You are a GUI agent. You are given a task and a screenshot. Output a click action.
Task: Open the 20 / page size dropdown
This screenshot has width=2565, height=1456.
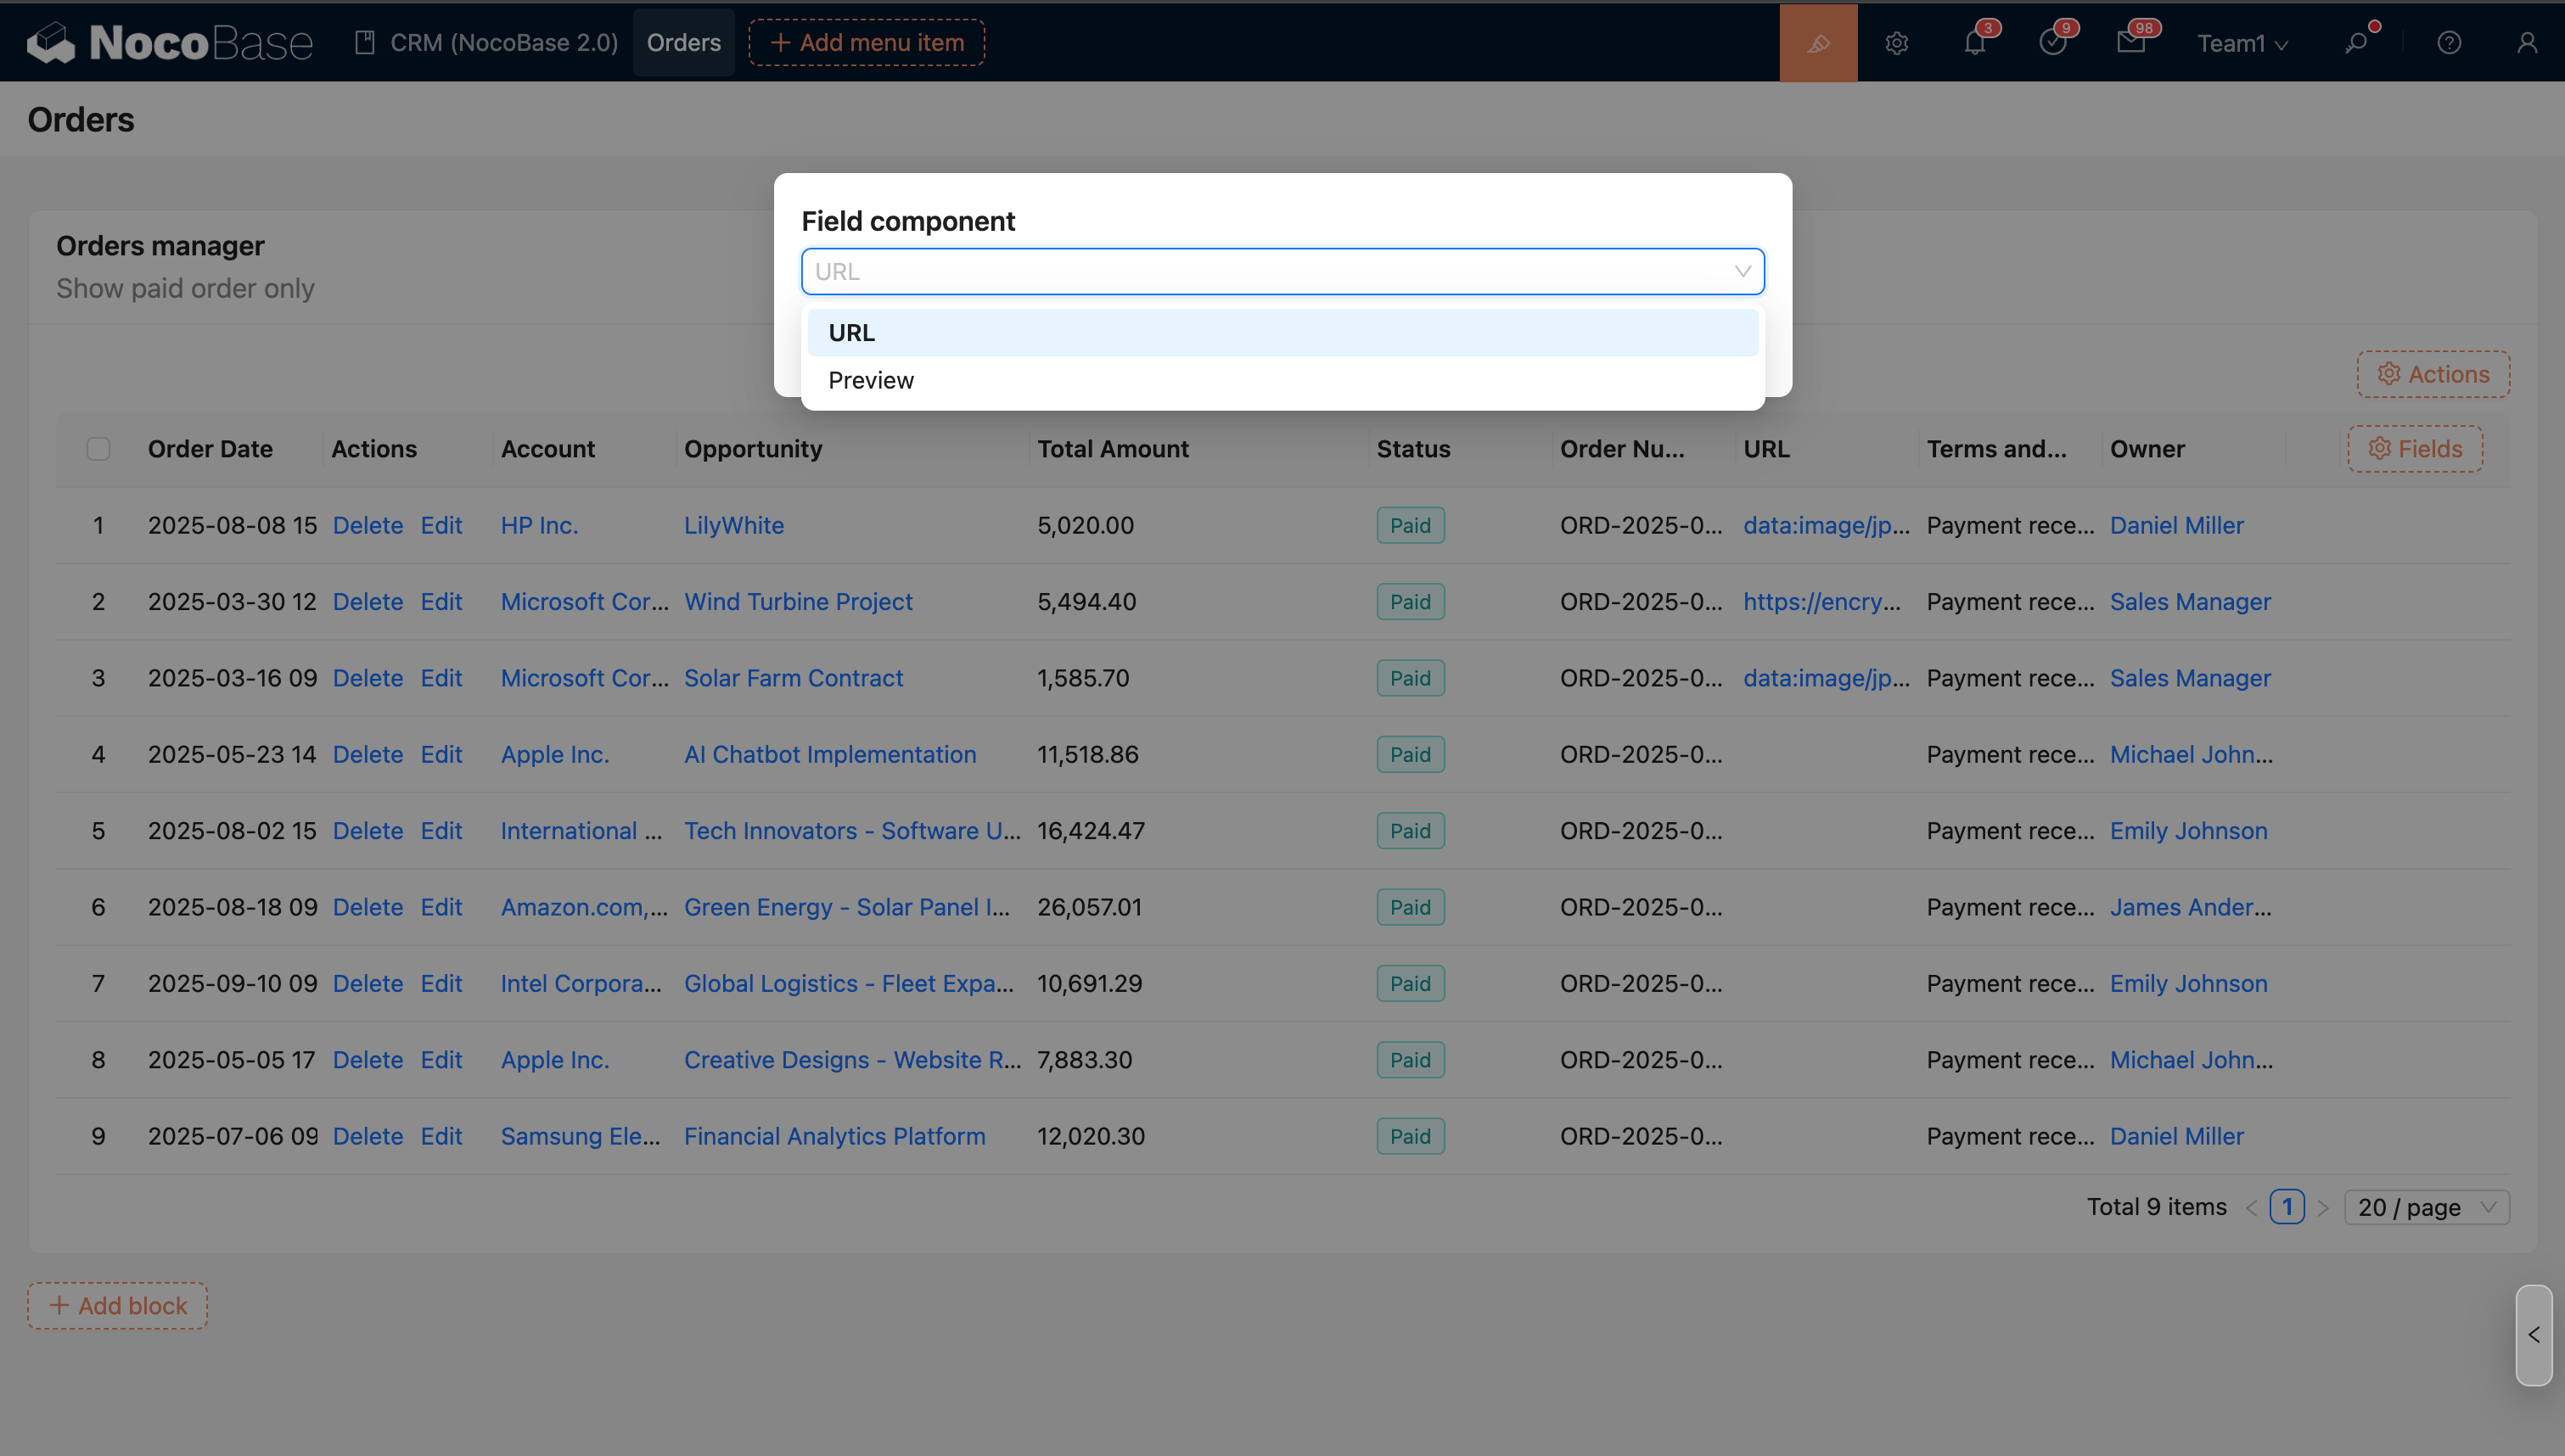pos(2426,1207)
